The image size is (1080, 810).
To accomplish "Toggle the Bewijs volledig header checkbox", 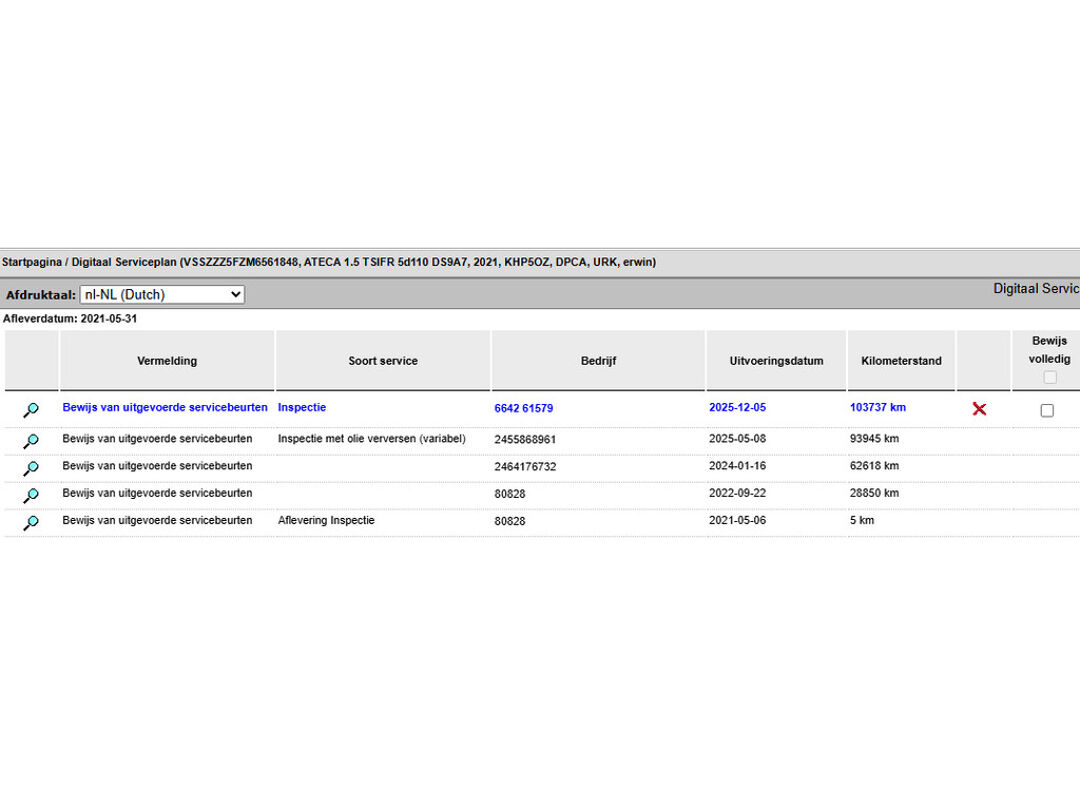I will 1049,377.
